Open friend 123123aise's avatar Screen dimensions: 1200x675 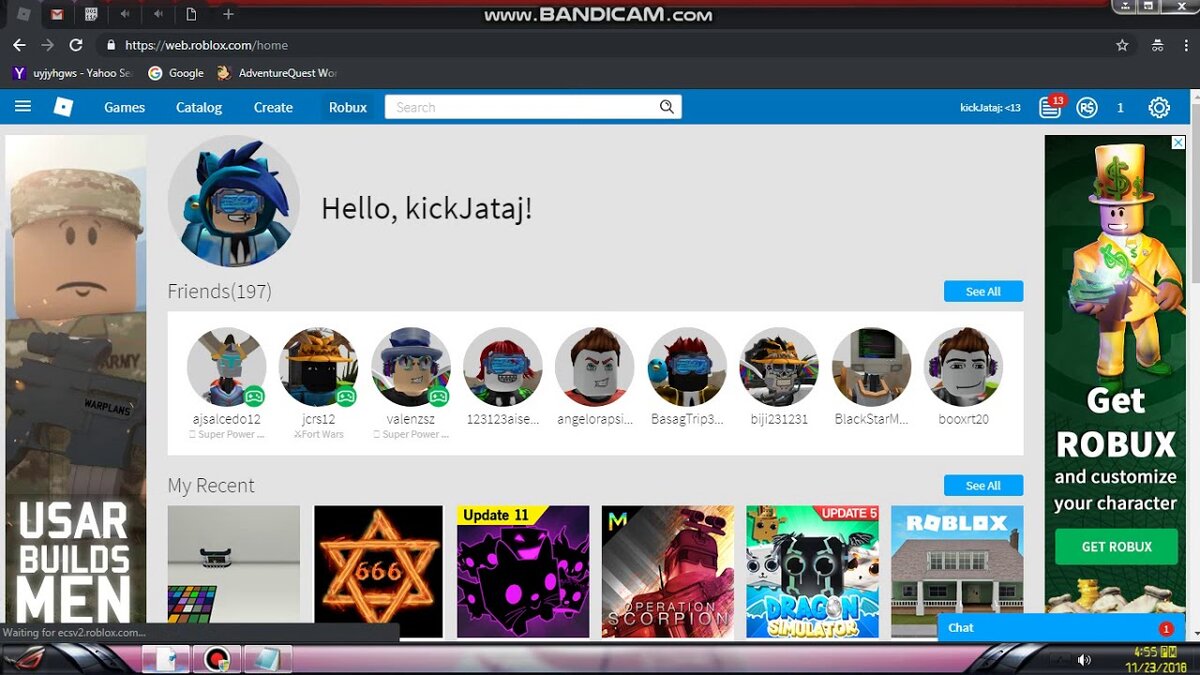click(503, 367)
